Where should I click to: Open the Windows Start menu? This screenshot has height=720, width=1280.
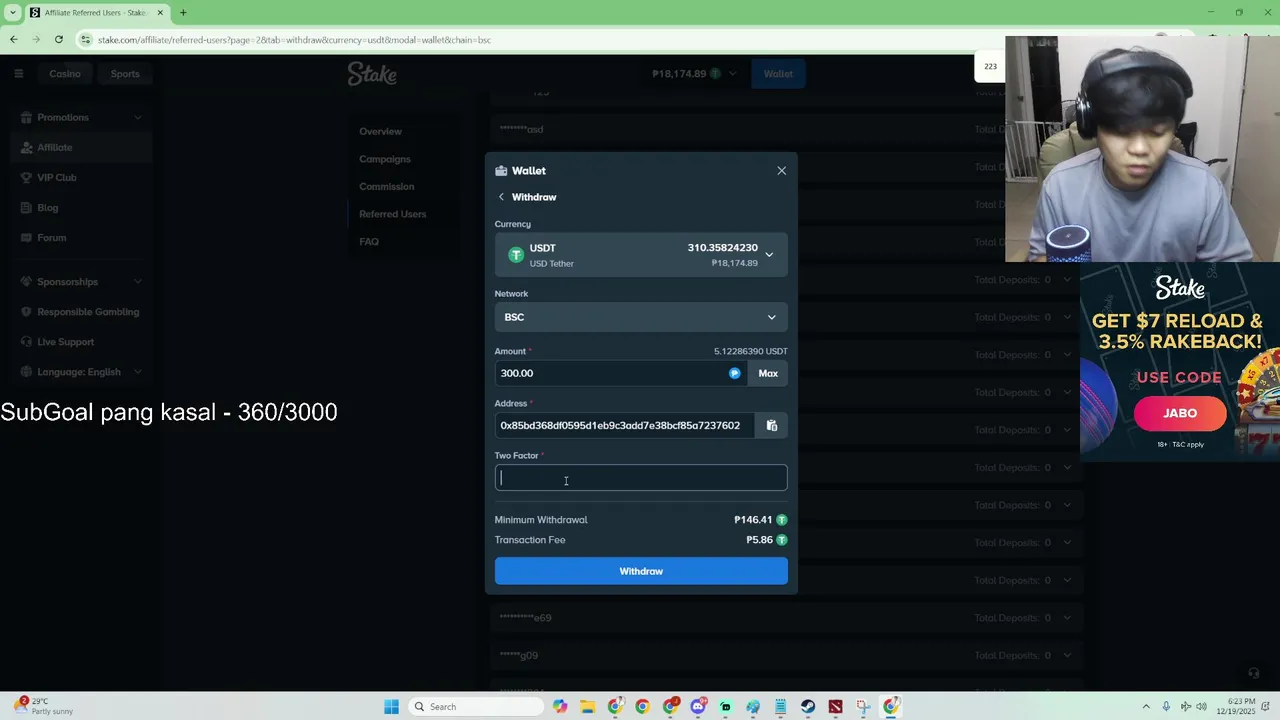391,706
